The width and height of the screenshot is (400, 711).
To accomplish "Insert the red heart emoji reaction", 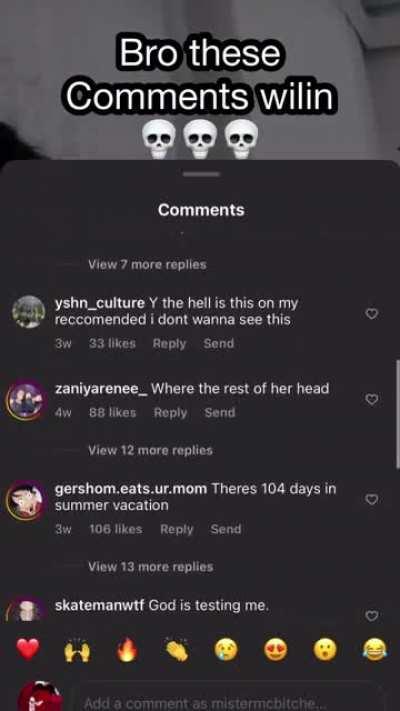I will click(28, 649).
